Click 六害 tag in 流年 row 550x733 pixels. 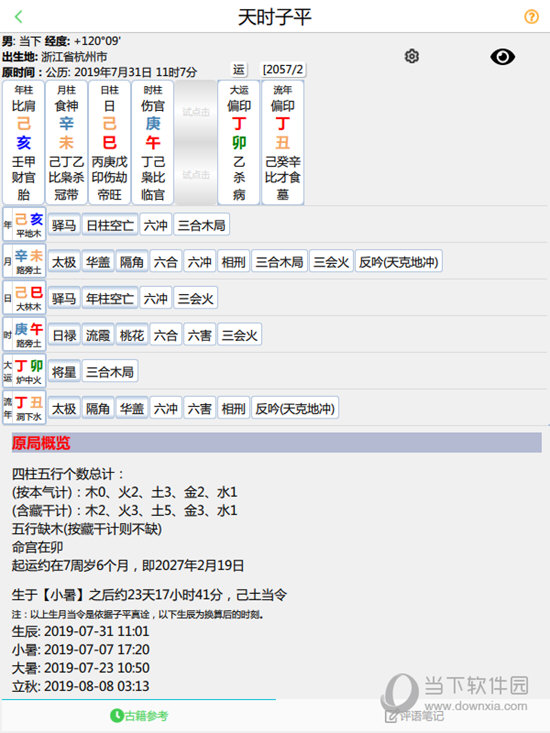click(x=200, y=408)
